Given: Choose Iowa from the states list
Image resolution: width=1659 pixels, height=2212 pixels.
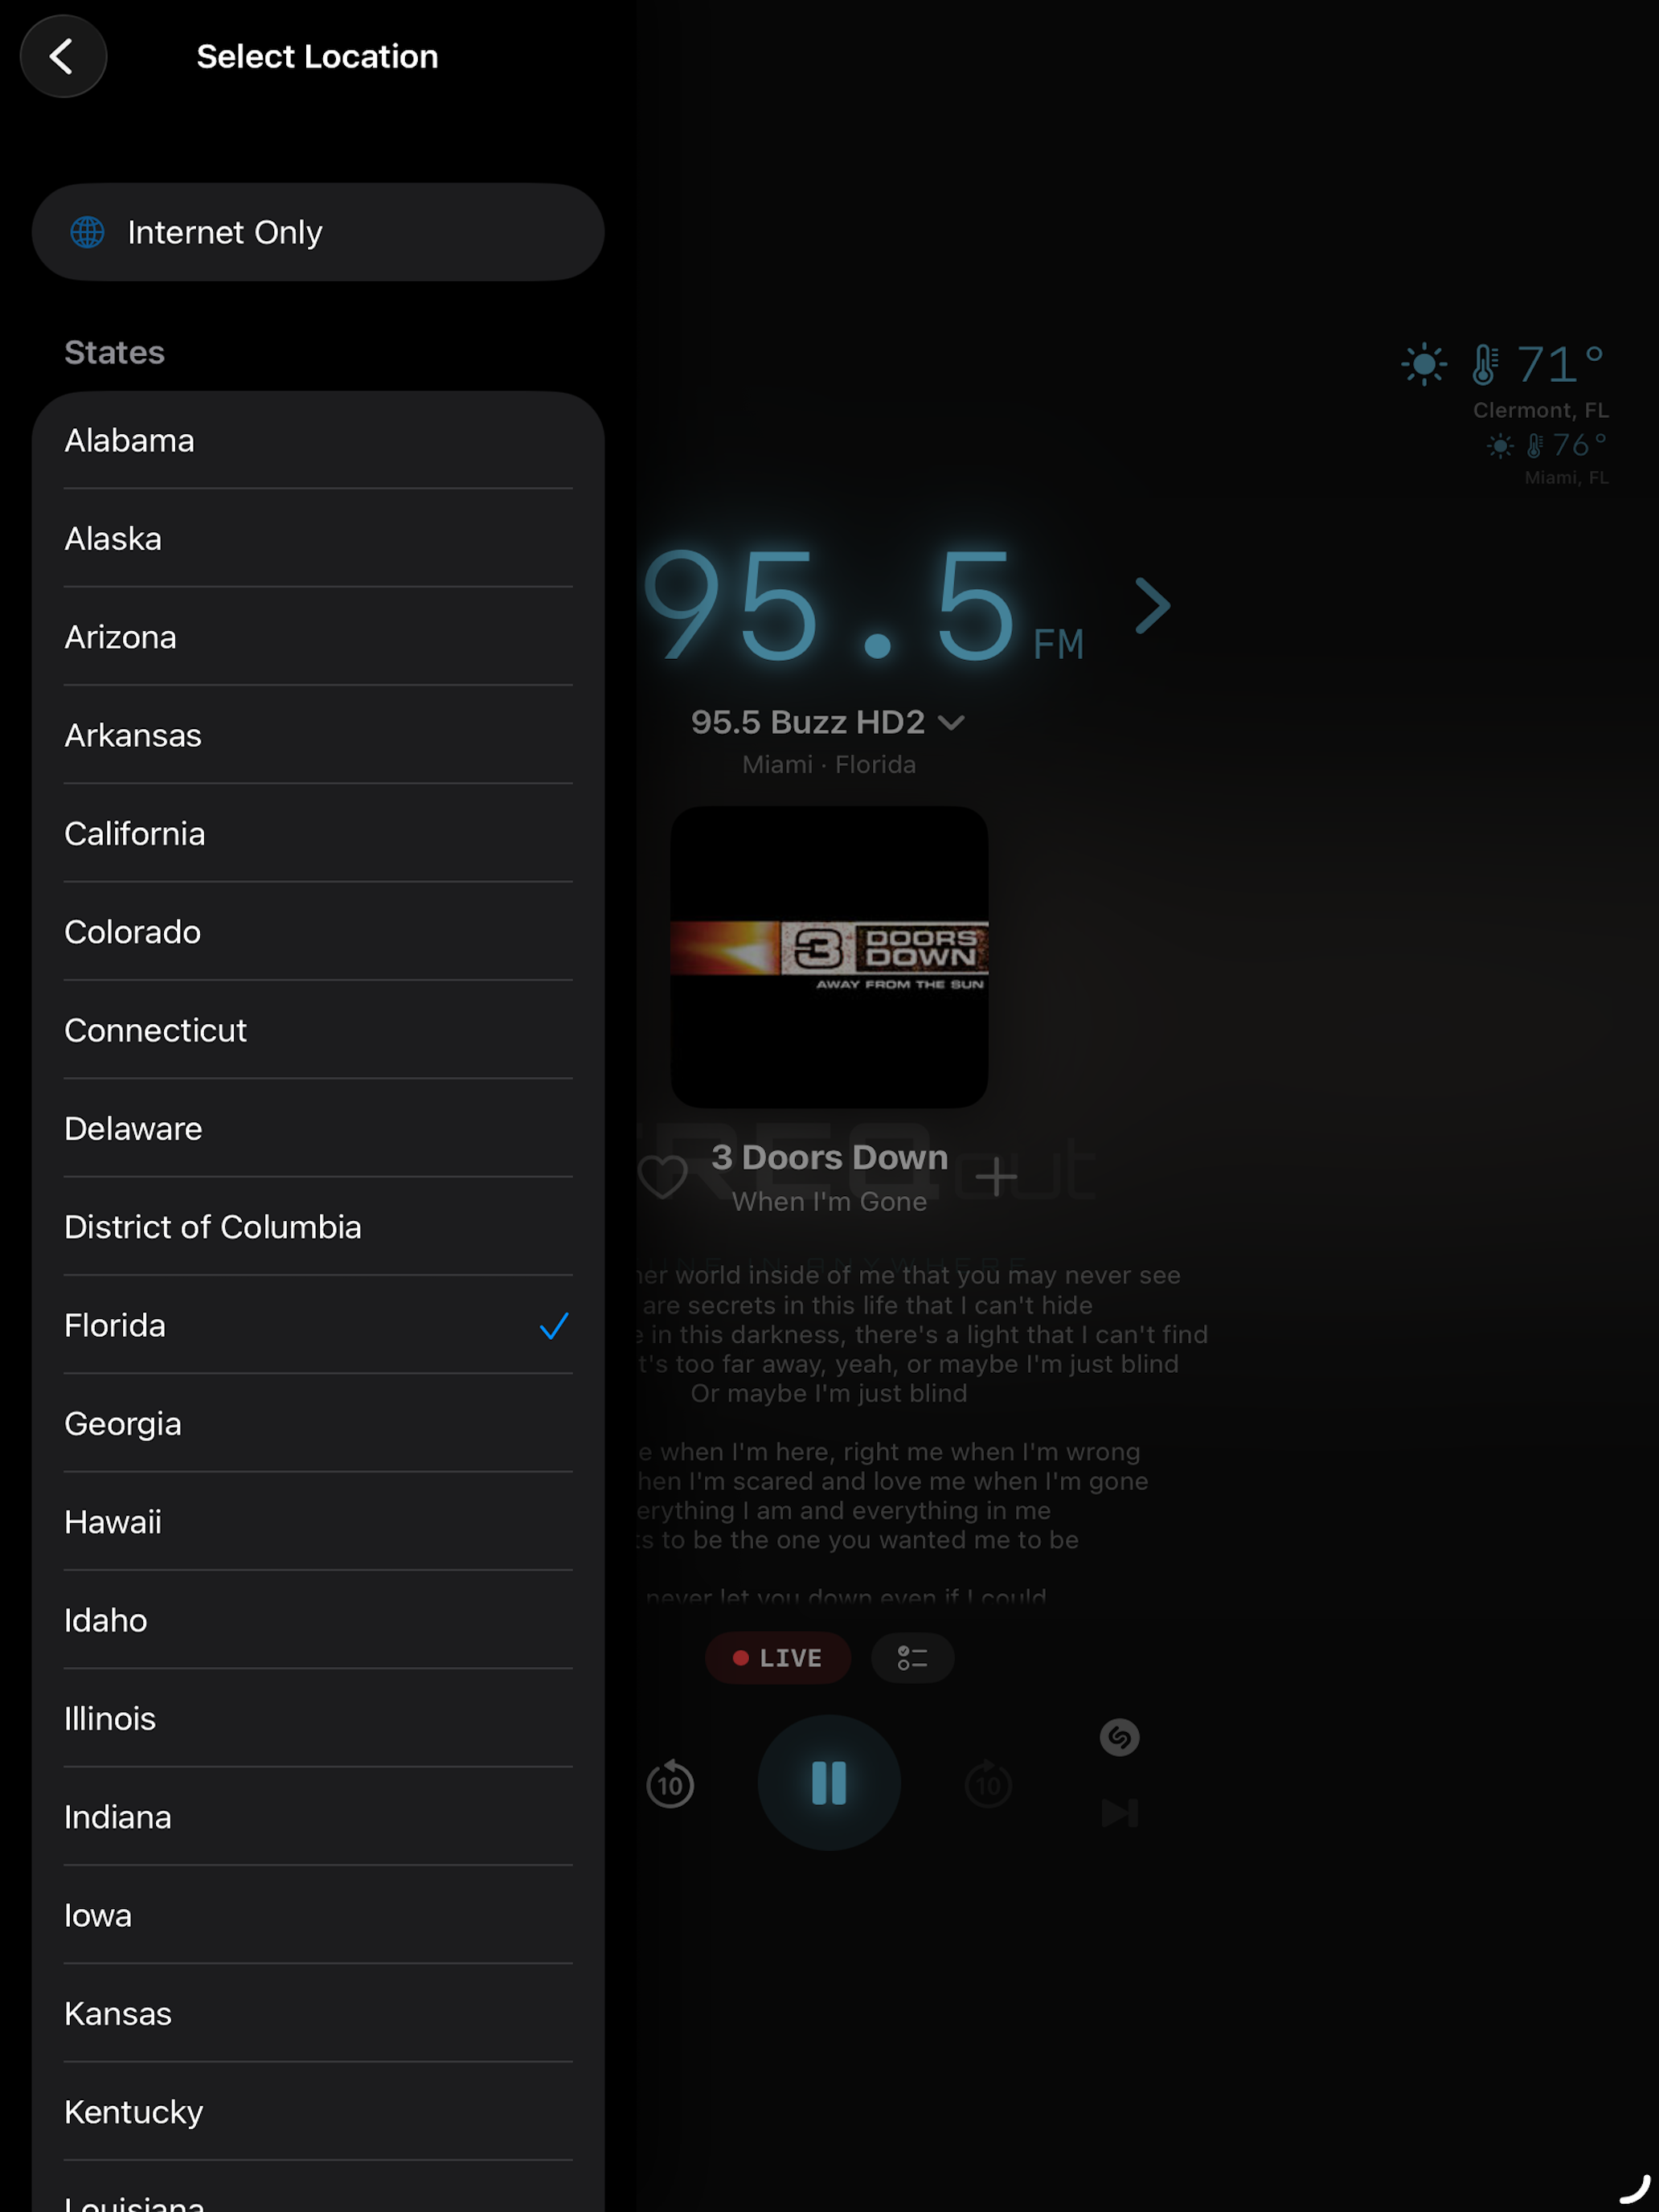Looking at the screenshot, I should pos(318,1915).
